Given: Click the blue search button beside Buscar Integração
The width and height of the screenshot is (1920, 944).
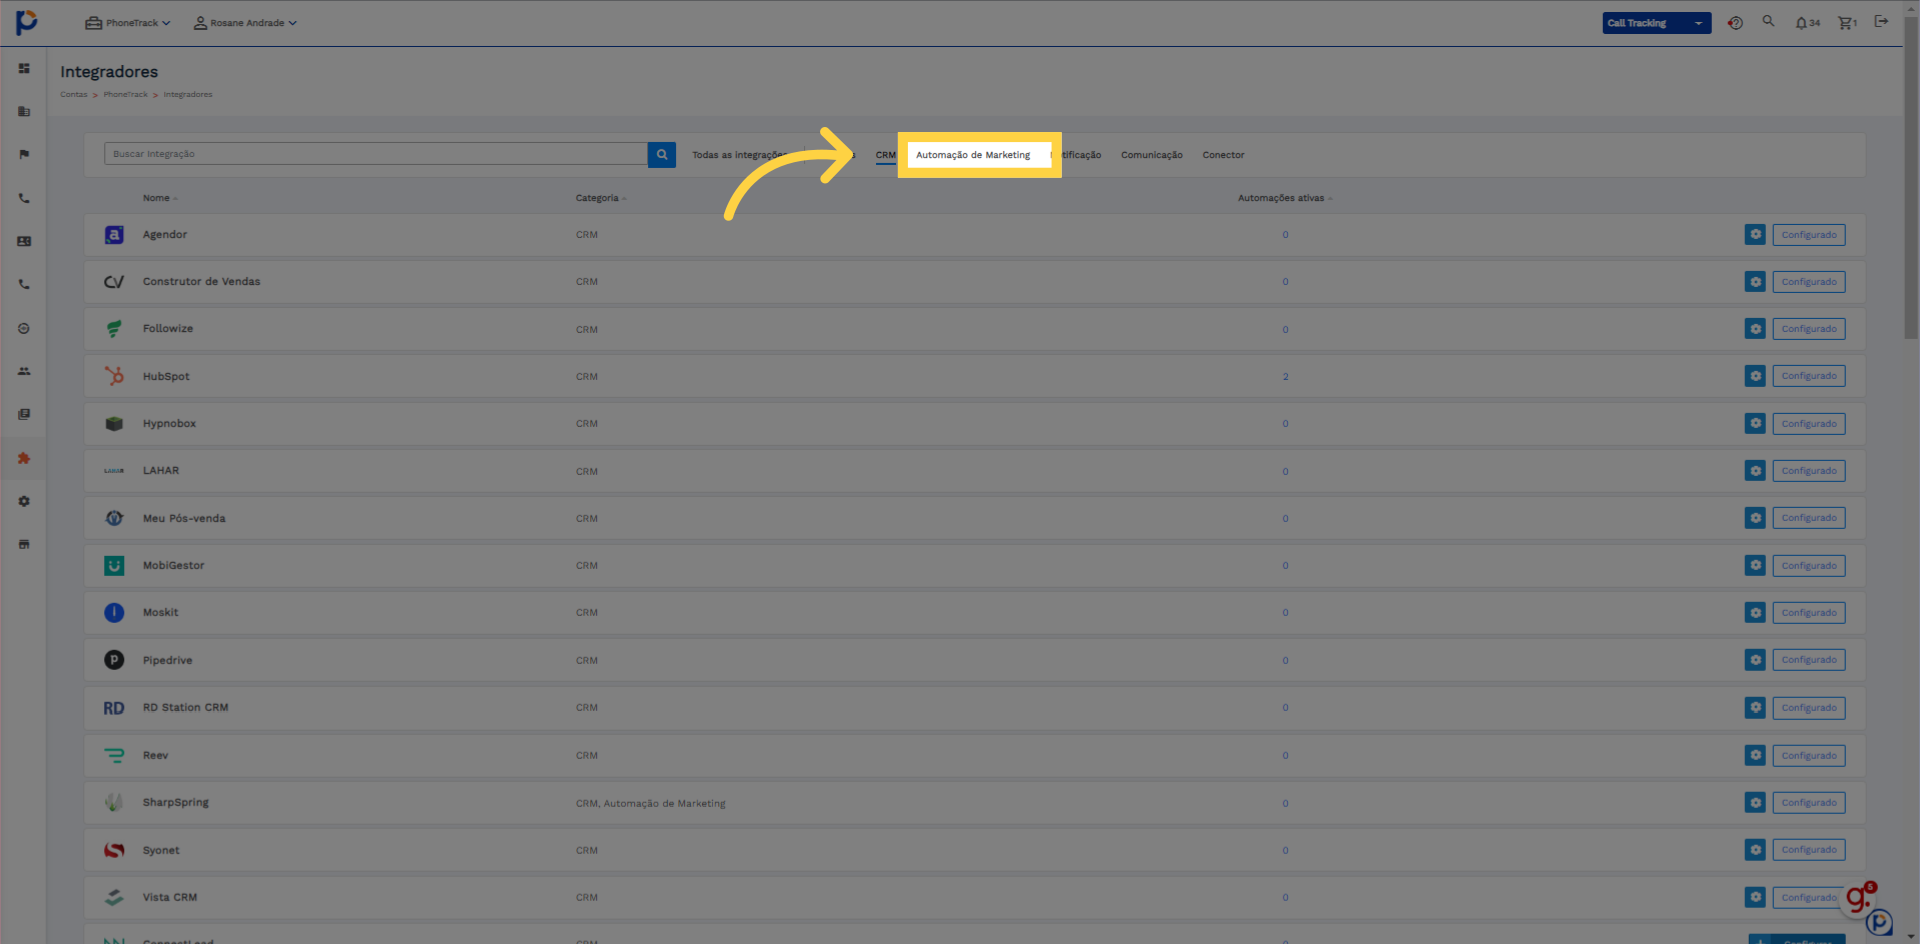Looking at the screenshot, I should pyautogui.click(x=662, y=155).
